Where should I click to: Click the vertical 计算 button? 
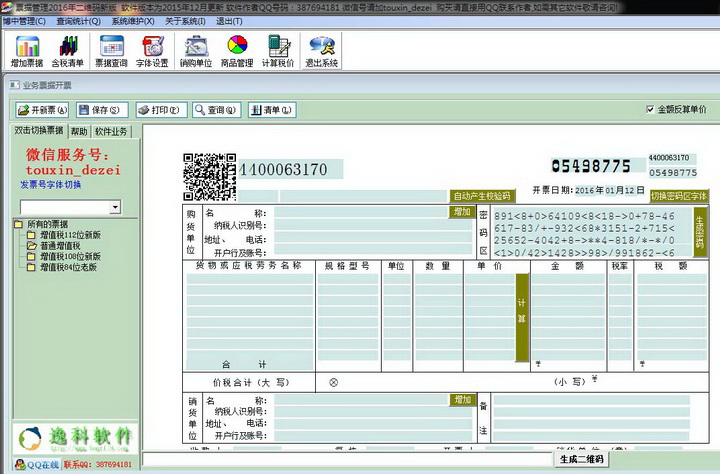522,317
